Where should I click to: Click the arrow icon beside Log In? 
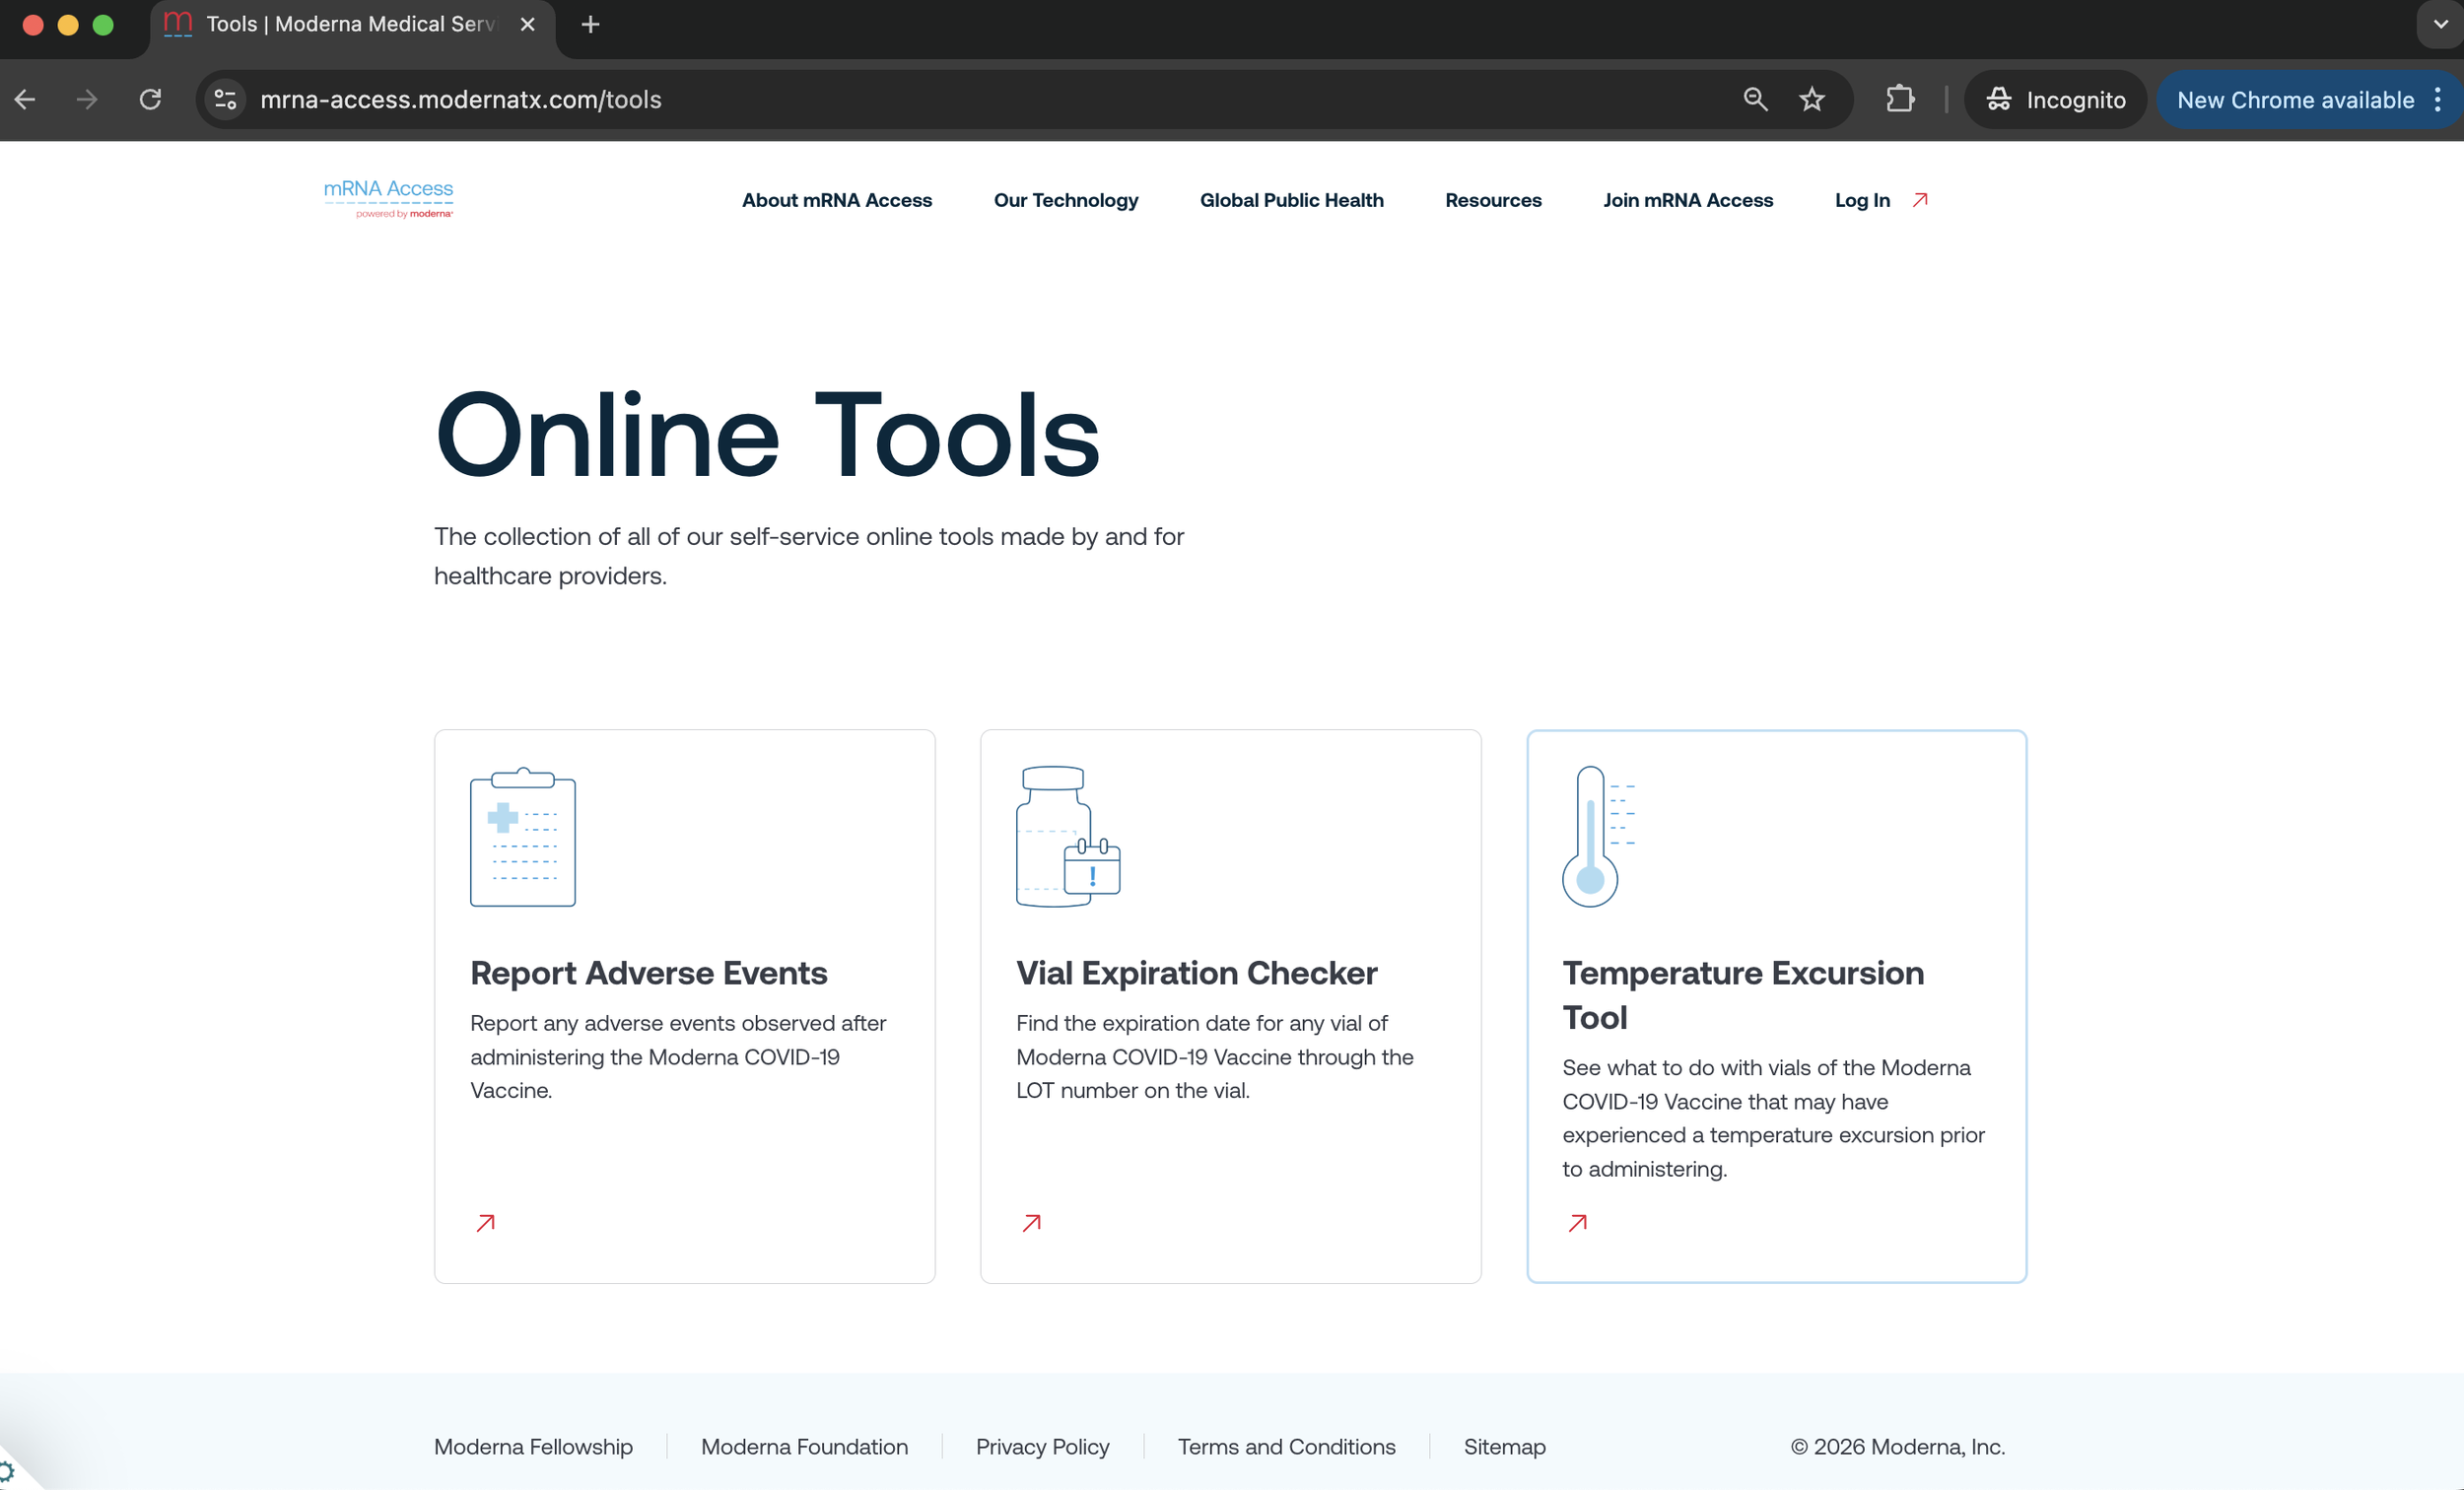1920,200
